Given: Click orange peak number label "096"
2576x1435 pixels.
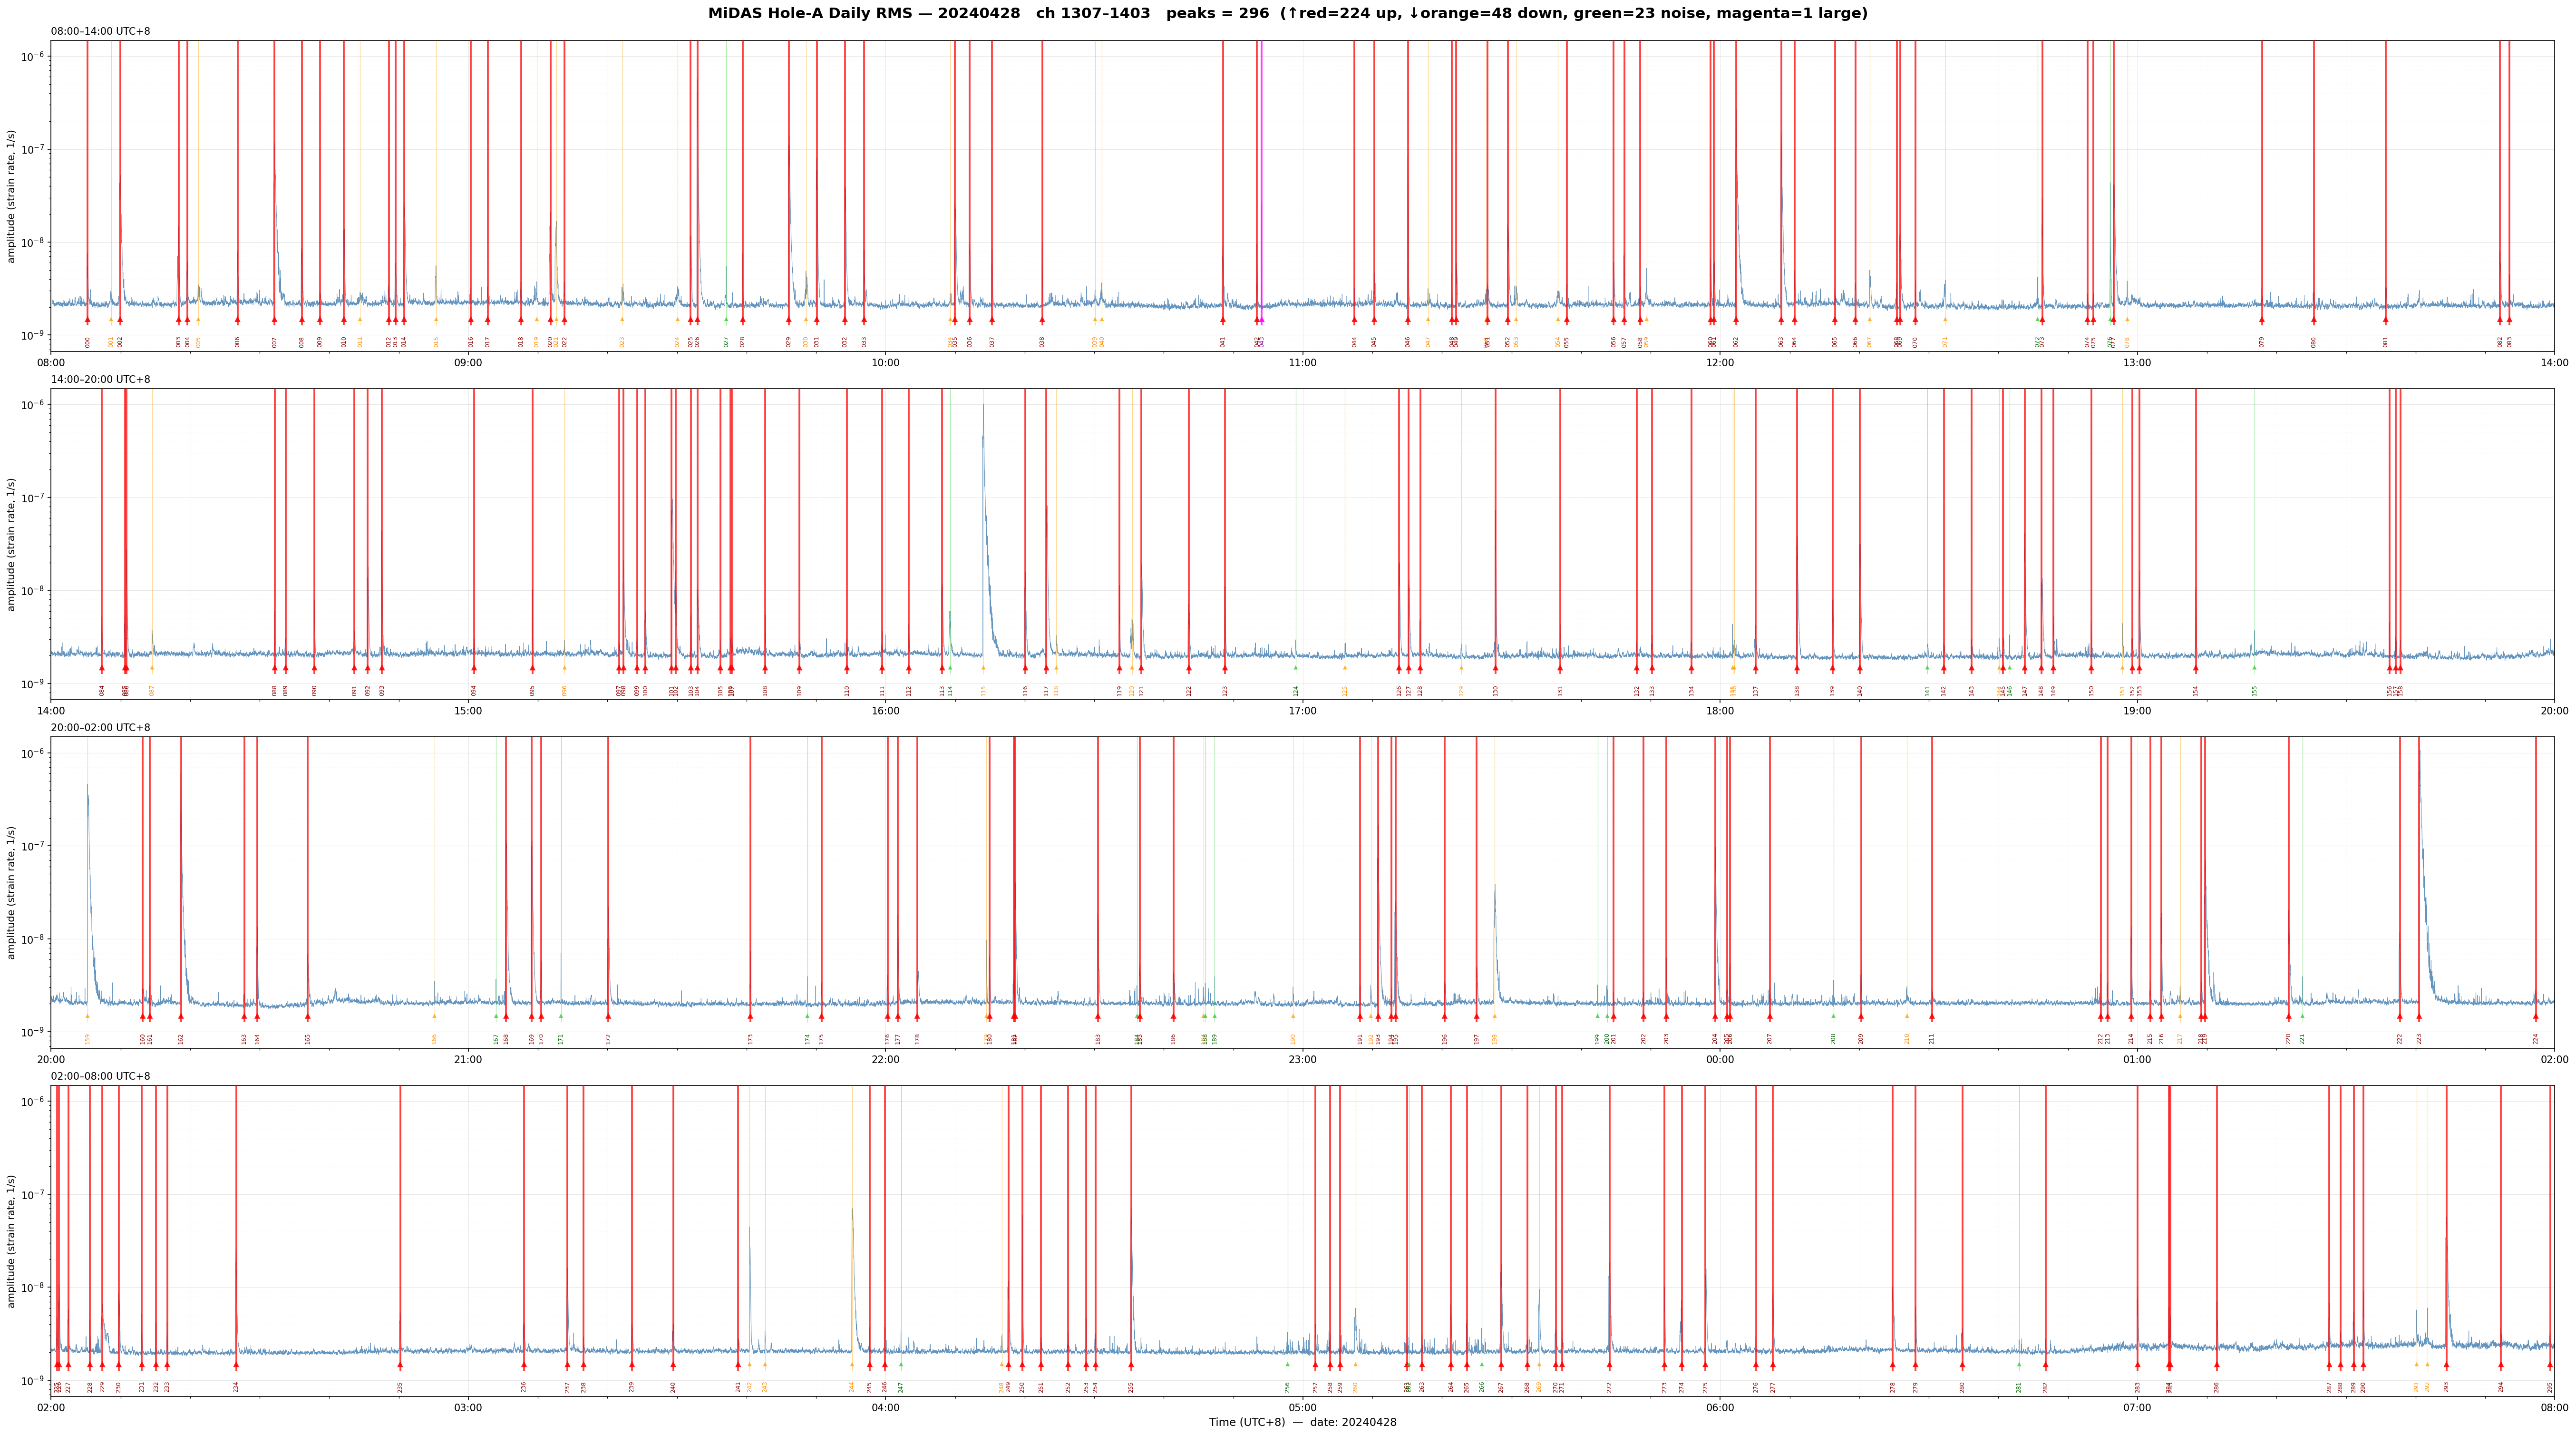Looking at the screenshot, I should (564, 690).
